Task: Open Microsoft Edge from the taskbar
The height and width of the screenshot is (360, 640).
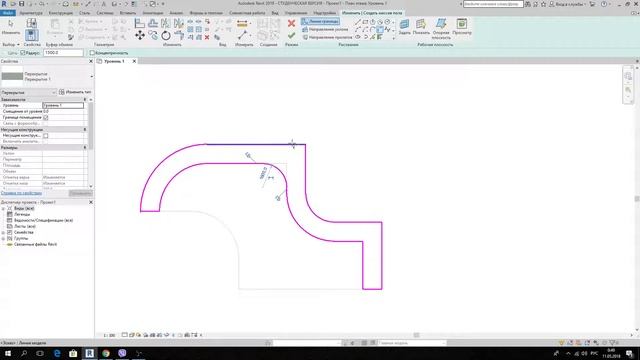Action: (x=57, y=353)
